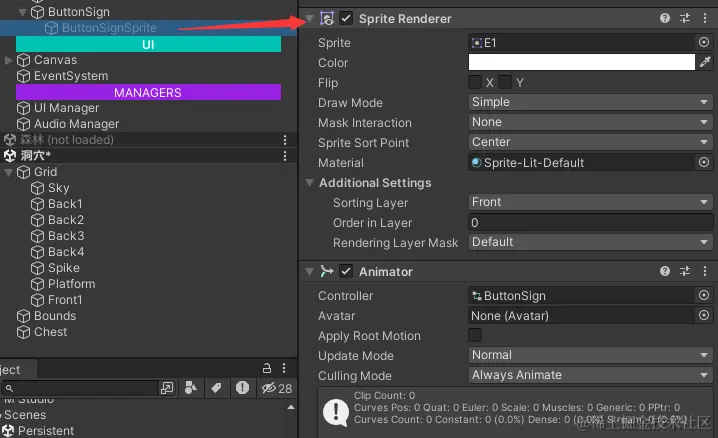Open Culling Mode dropdown
This screenshot has height=438, width=718.
coord(590,375)
